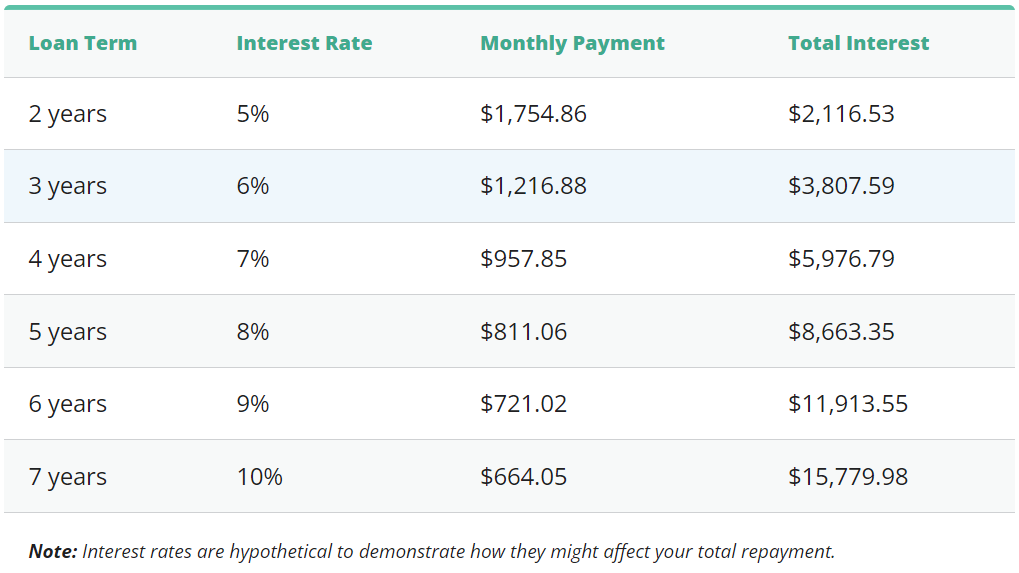Select the $11,913.55 total interest cell
1019x573 pixels.
click(848, 404)
